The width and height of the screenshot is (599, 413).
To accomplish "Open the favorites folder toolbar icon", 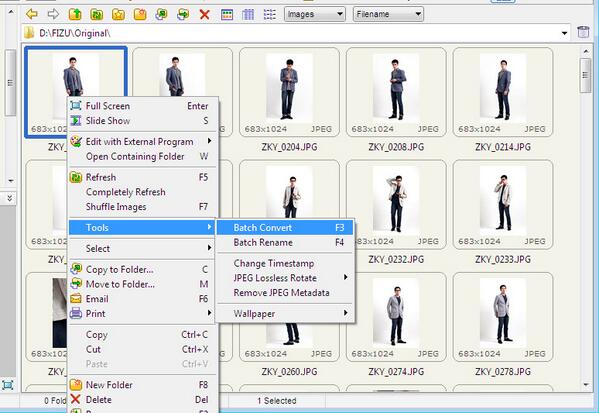I will point(118,15).
